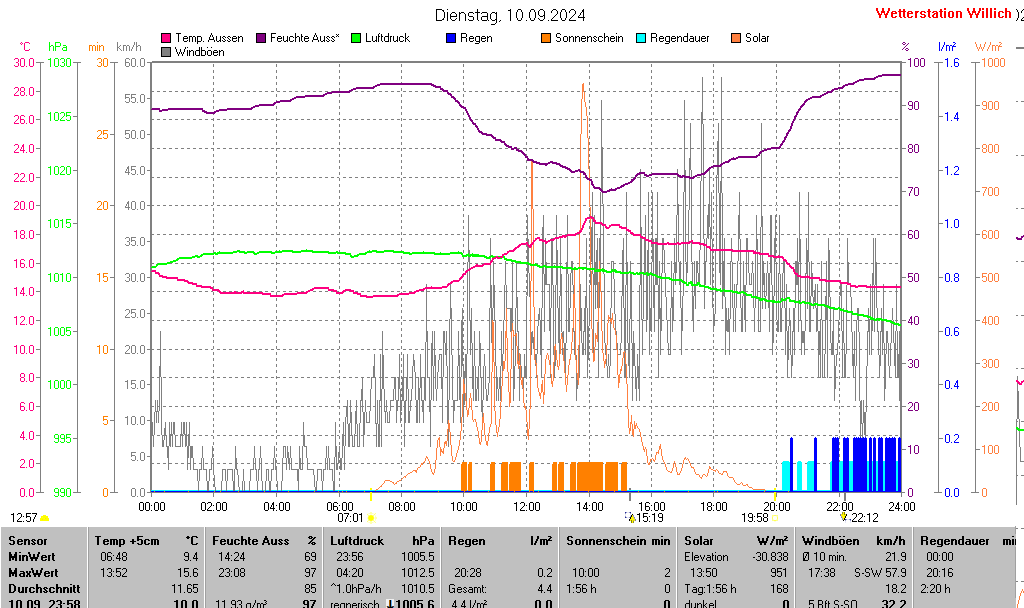Click the red 'Wetterstation Willich' heading
This screenshot has height=608, width=1024.
[943, 13]
